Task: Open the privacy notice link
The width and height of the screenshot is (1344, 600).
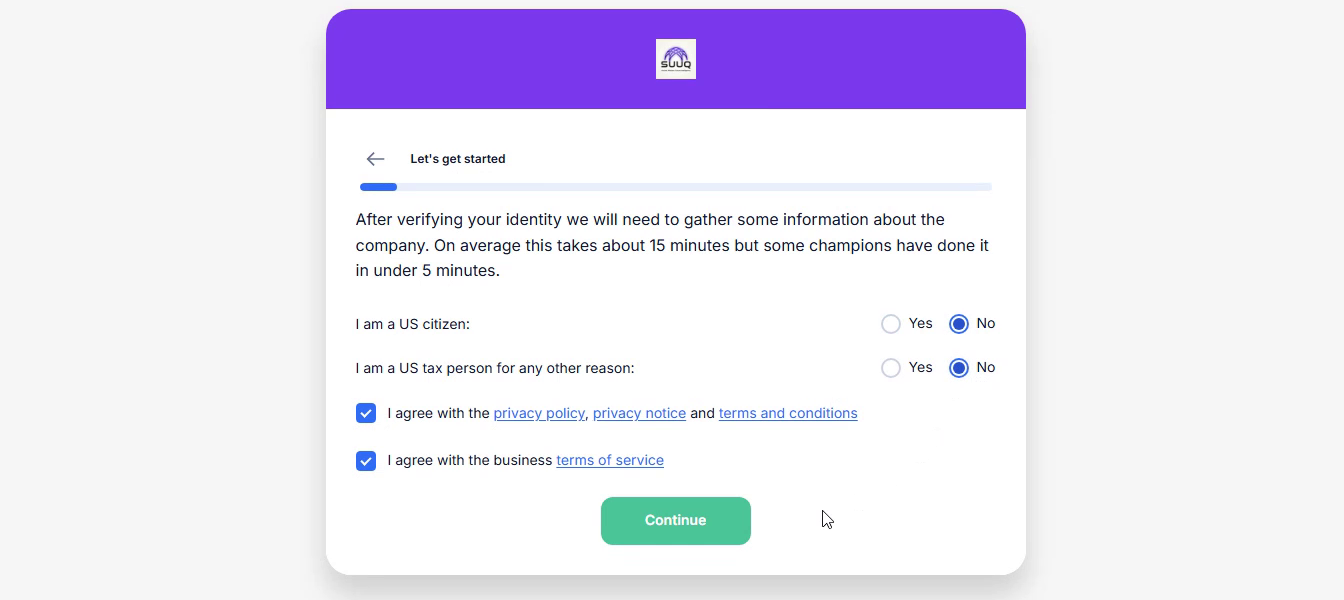Action: 639,413
